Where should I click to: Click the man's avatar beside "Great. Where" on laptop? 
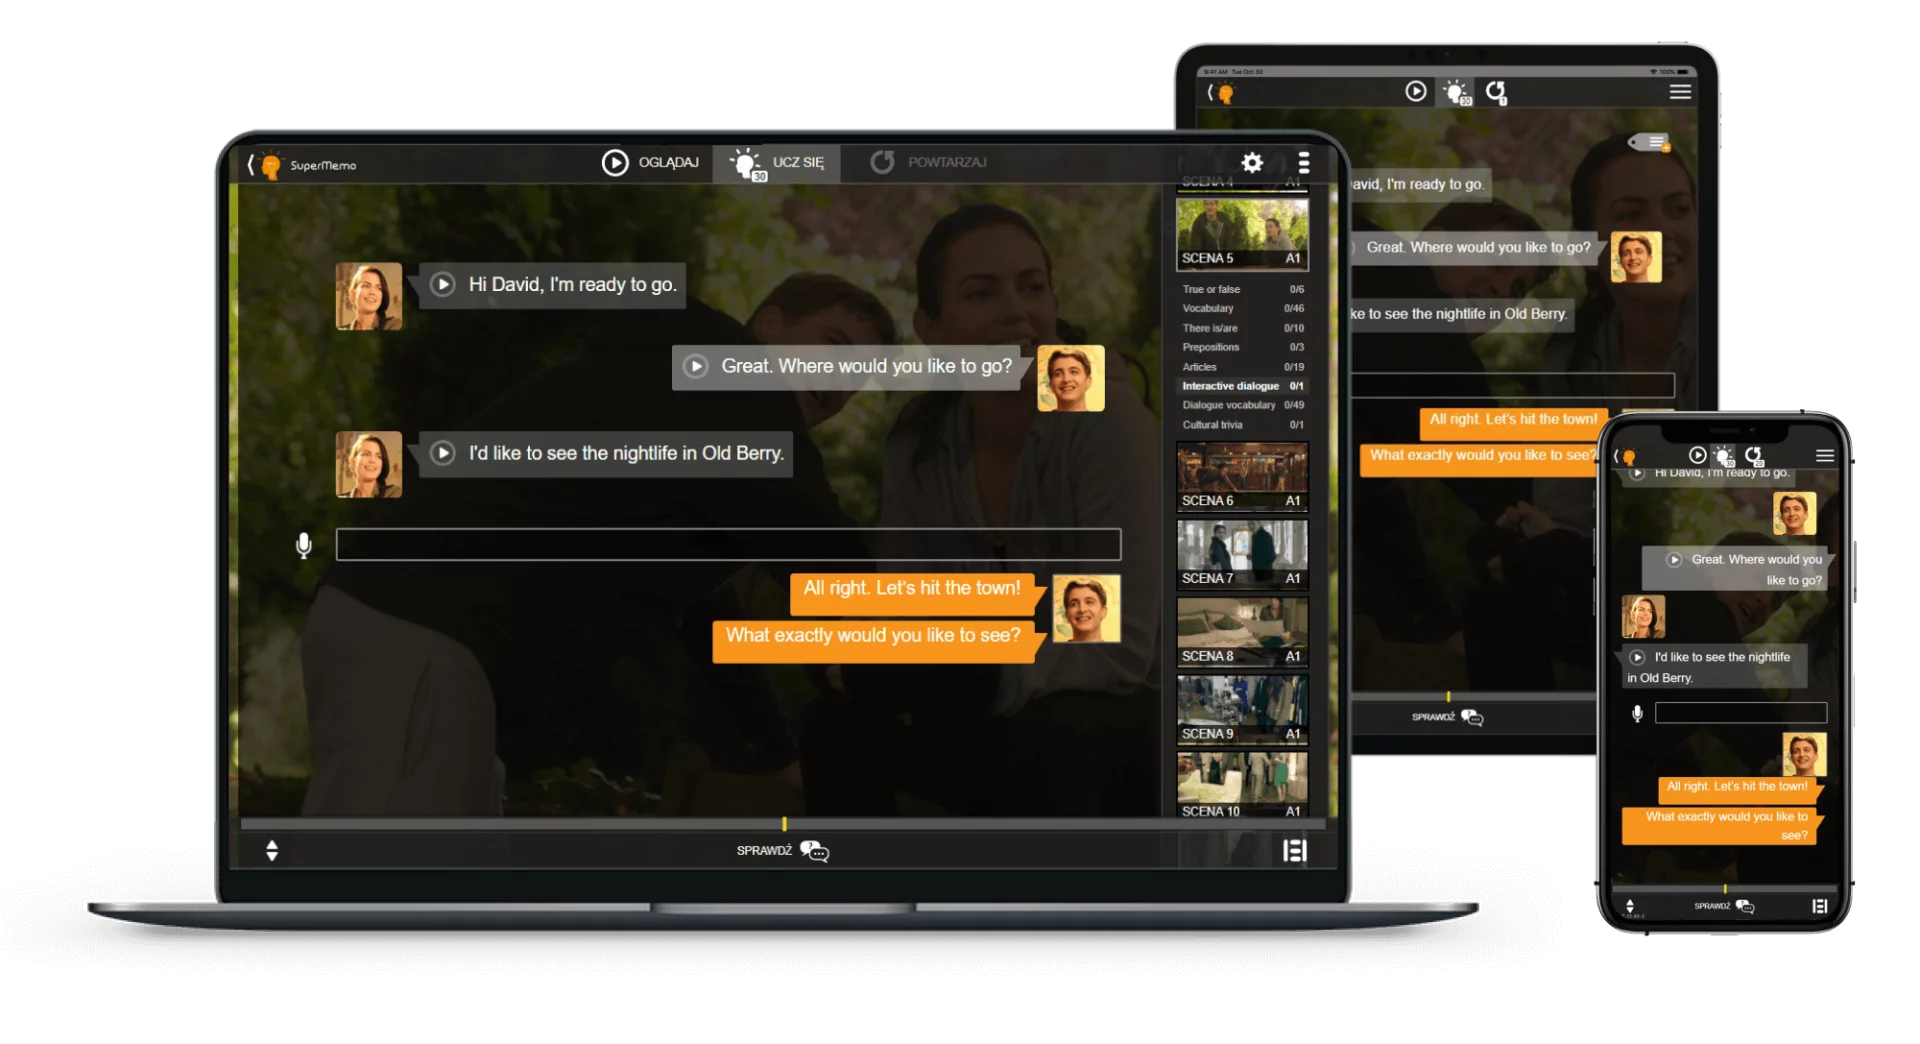(1071, 378)
